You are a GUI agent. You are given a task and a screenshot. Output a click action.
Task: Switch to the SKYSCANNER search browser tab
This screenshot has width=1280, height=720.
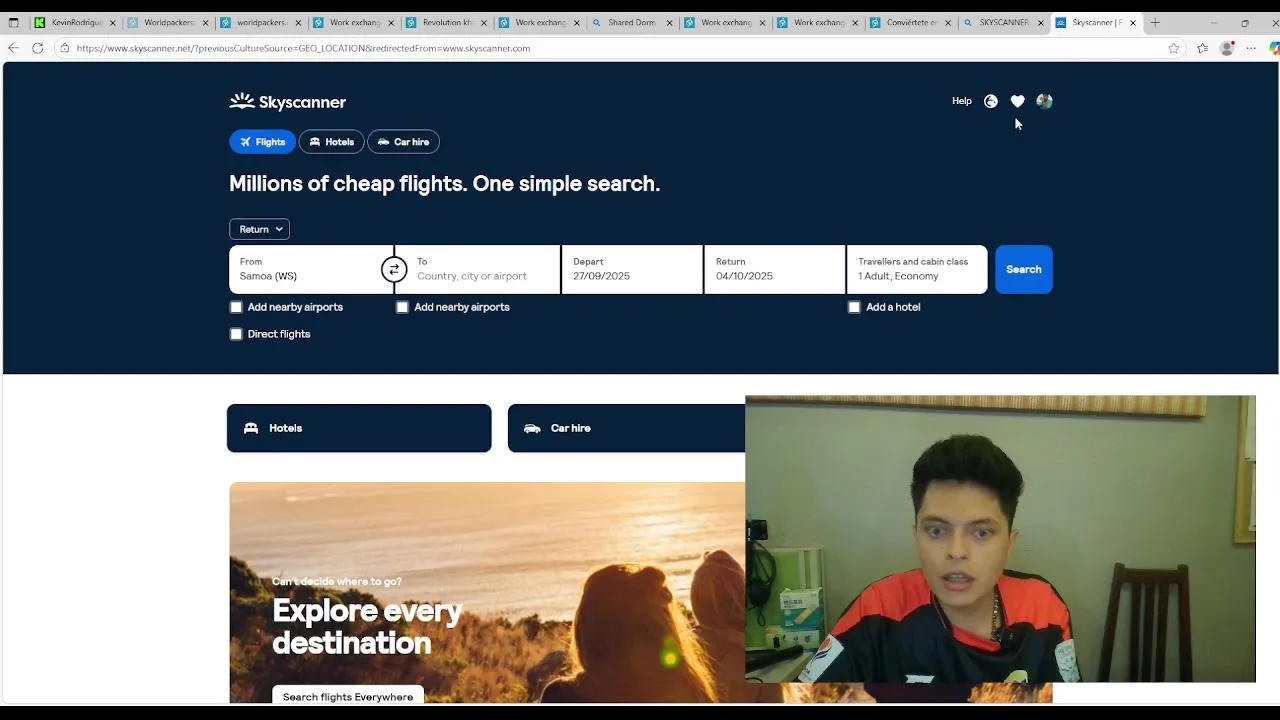pos(1003,22)
